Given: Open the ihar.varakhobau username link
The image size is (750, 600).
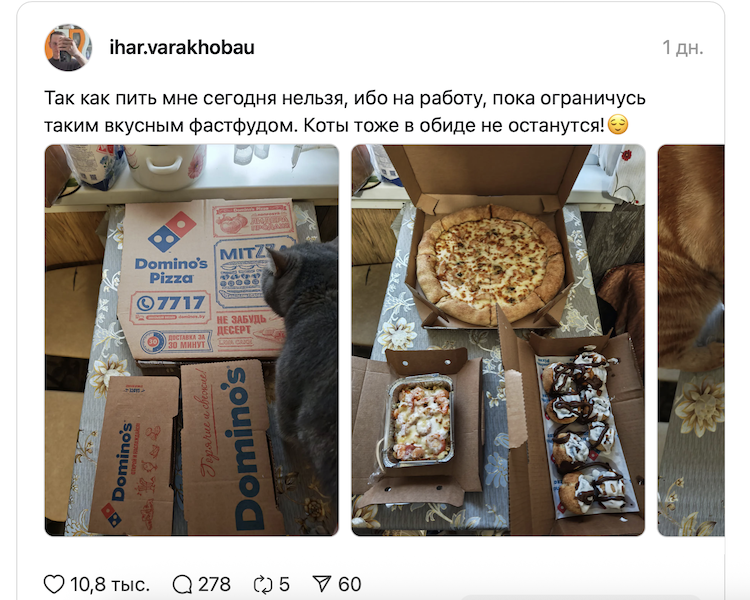Looking at the screenshot, I should (182, 47).
